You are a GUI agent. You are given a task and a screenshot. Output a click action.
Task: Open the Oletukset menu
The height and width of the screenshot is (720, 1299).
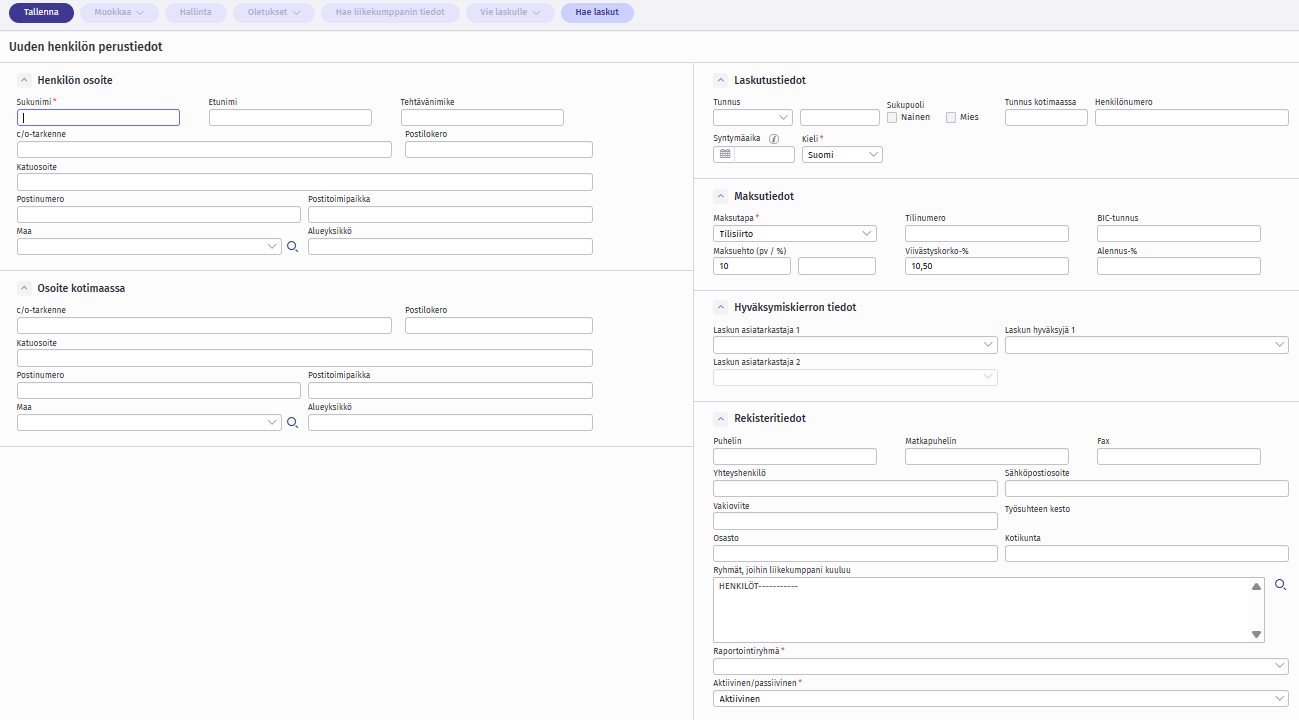point(274,13)
